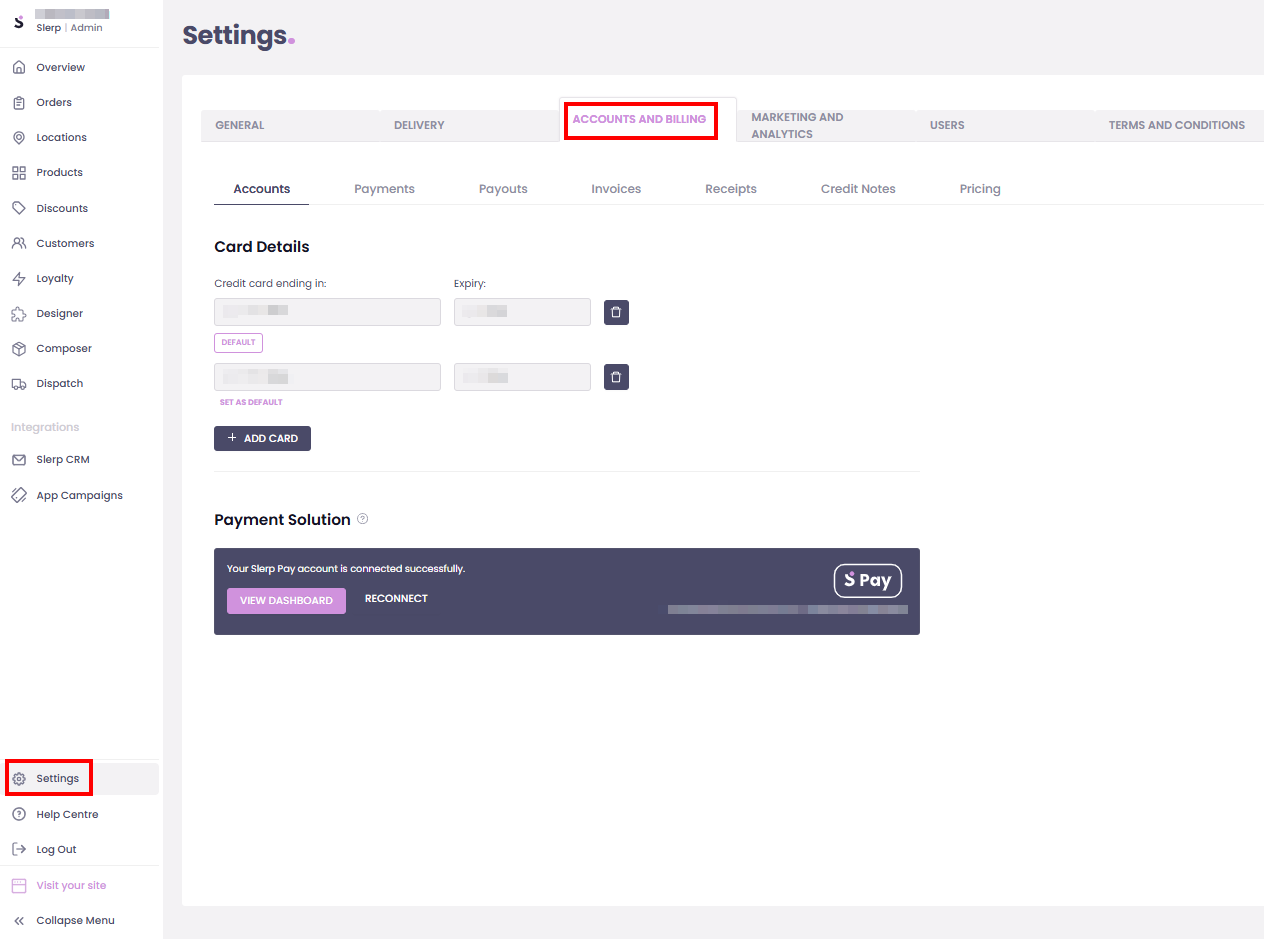Click the Add Card button
Image resolution: width=1264 pixels, height=939 pixels.
[x=262, y=438]
